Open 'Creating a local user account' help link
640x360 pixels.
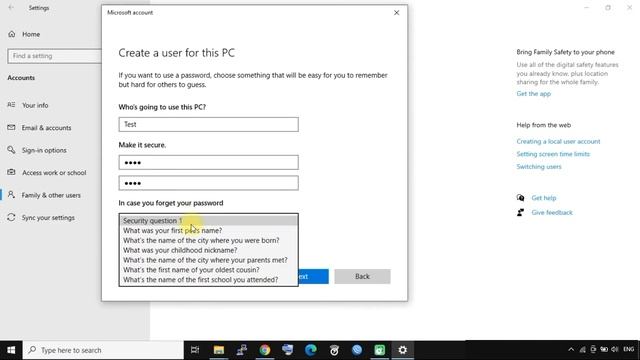click(558, 142)
